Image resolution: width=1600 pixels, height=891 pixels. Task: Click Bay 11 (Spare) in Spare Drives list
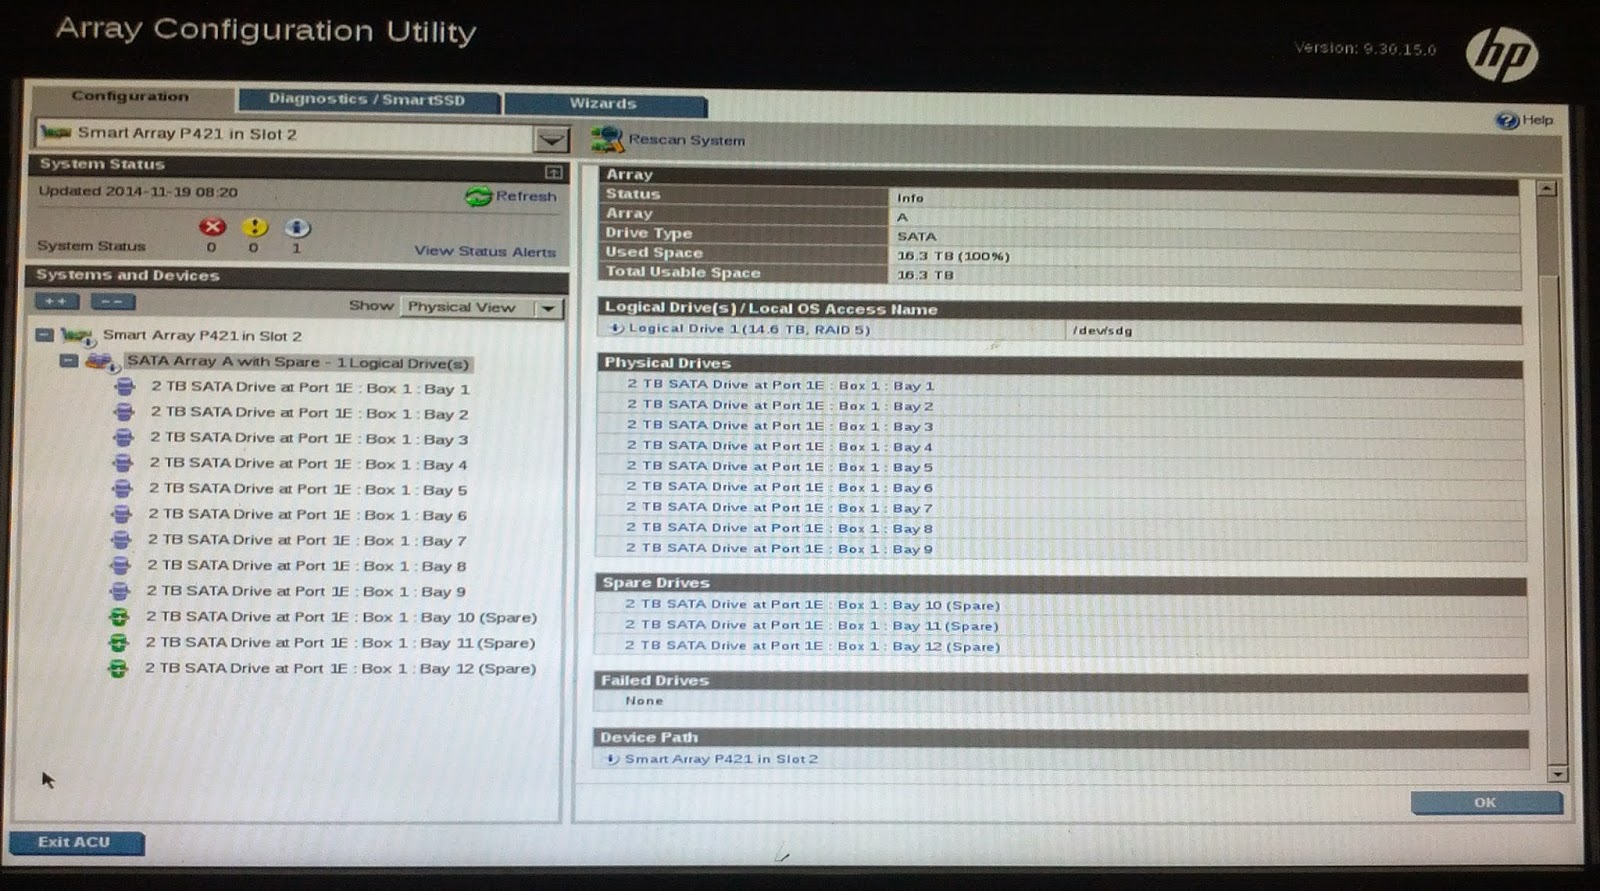812,625
